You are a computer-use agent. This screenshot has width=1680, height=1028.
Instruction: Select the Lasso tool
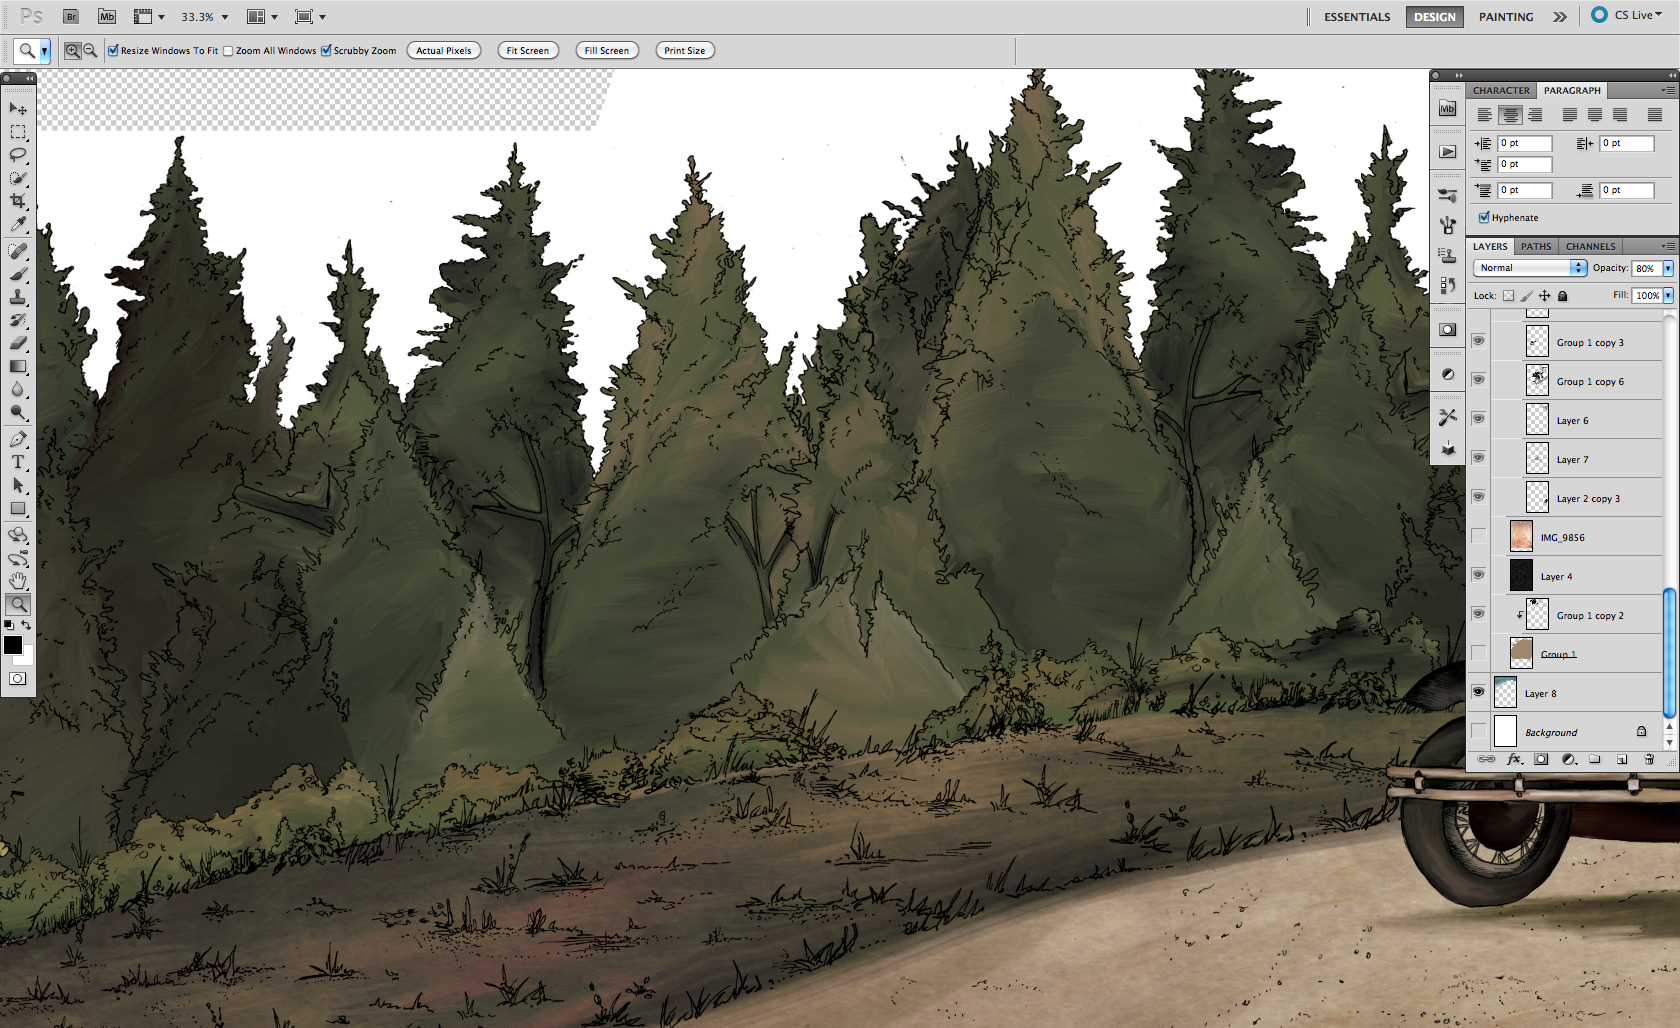(18, 155)
